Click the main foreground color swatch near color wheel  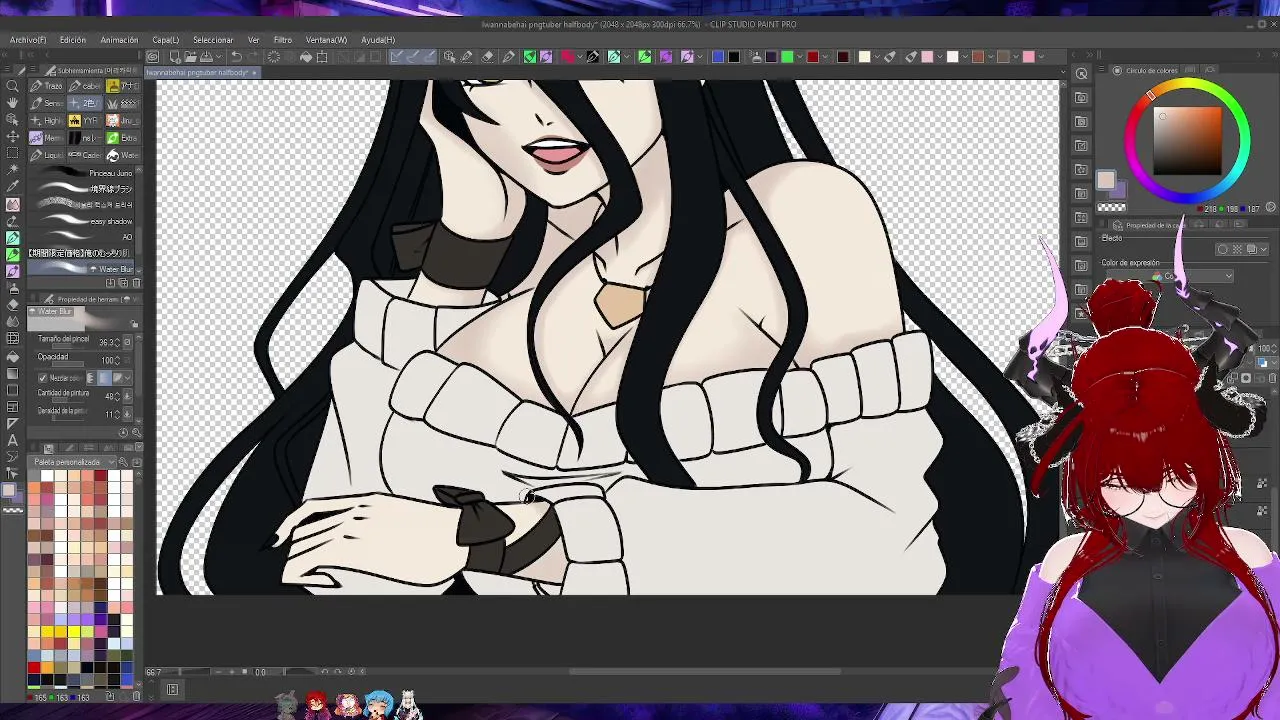click(x=1105, y=180)
